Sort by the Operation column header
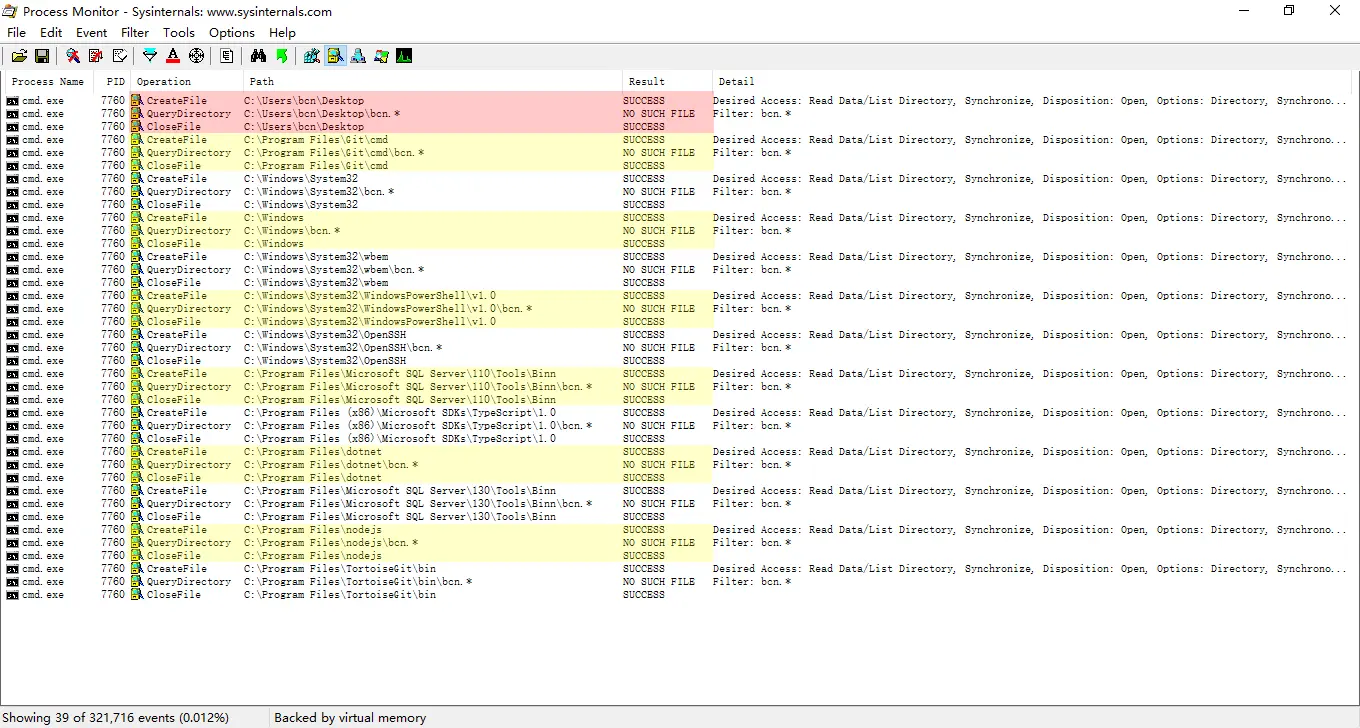1360x728 pixels. click(x=187, y=81)
